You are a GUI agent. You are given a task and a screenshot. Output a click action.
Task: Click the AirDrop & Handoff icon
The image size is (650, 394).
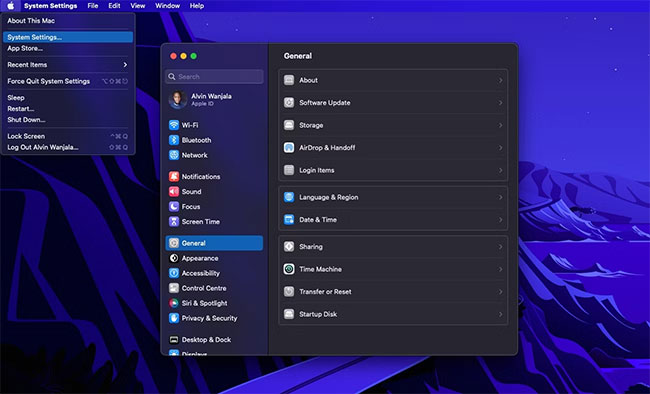point(289,147)
